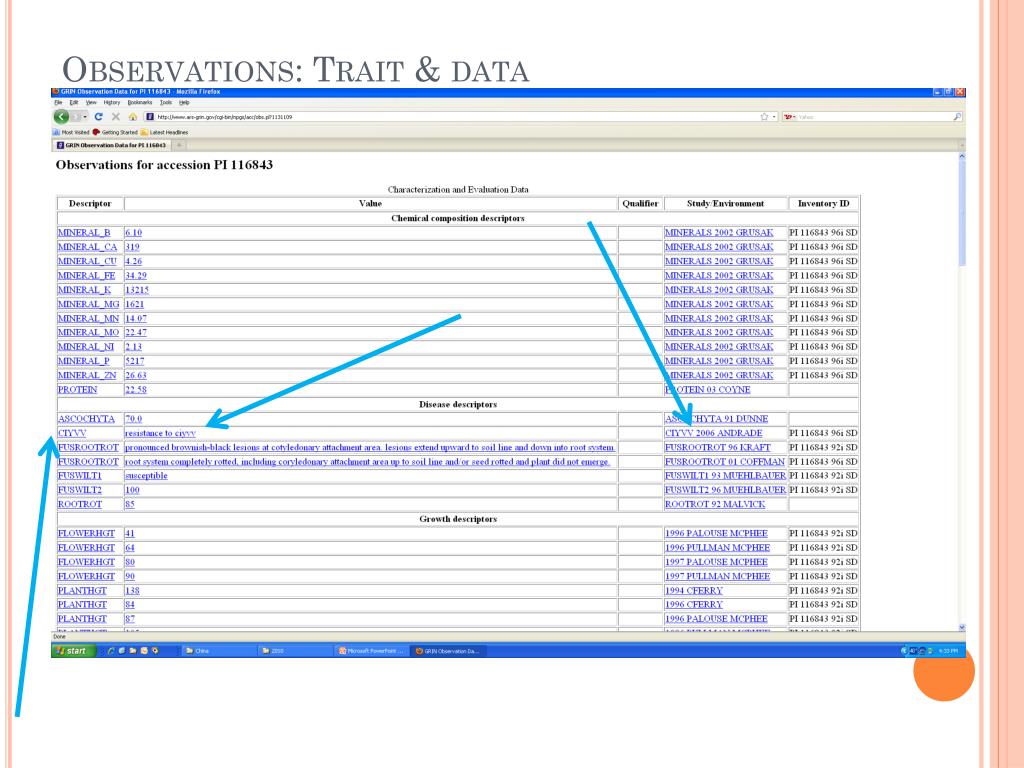Click the PROTEIN value 22.58
The image size is (1024, 768).
click(136, 390)
